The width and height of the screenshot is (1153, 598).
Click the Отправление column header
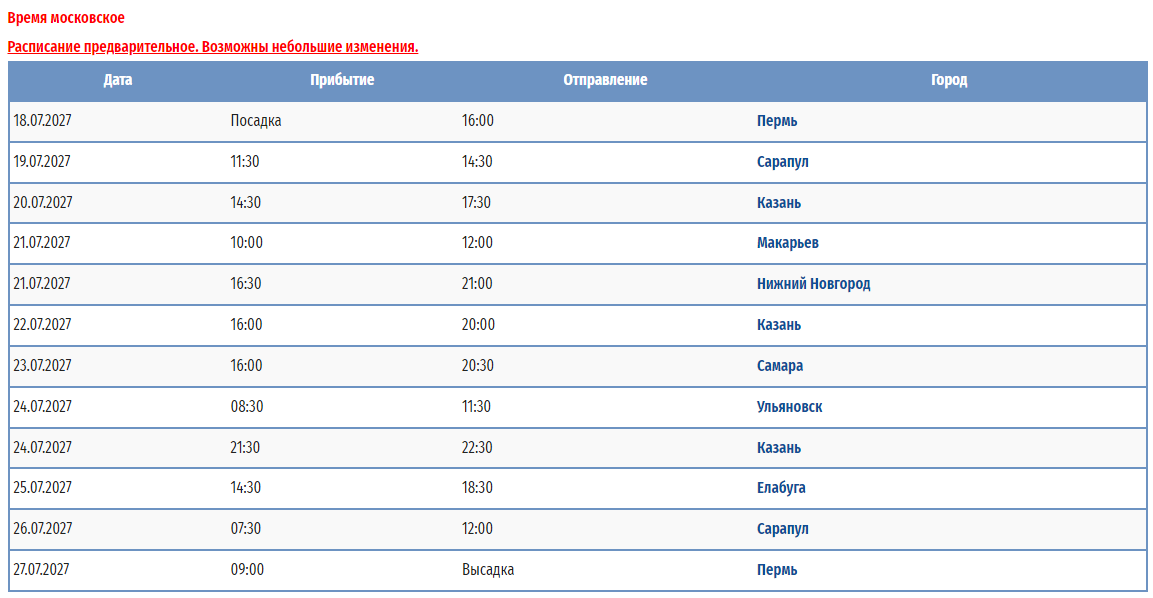tap(605, 80)
